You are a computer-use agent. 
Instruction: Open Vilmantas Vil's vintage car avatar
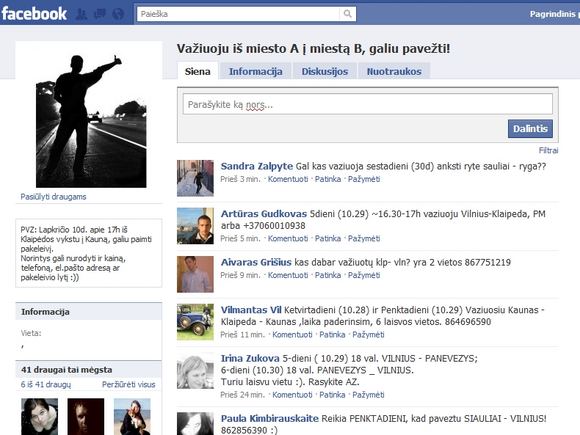click(x=195, y=322)
